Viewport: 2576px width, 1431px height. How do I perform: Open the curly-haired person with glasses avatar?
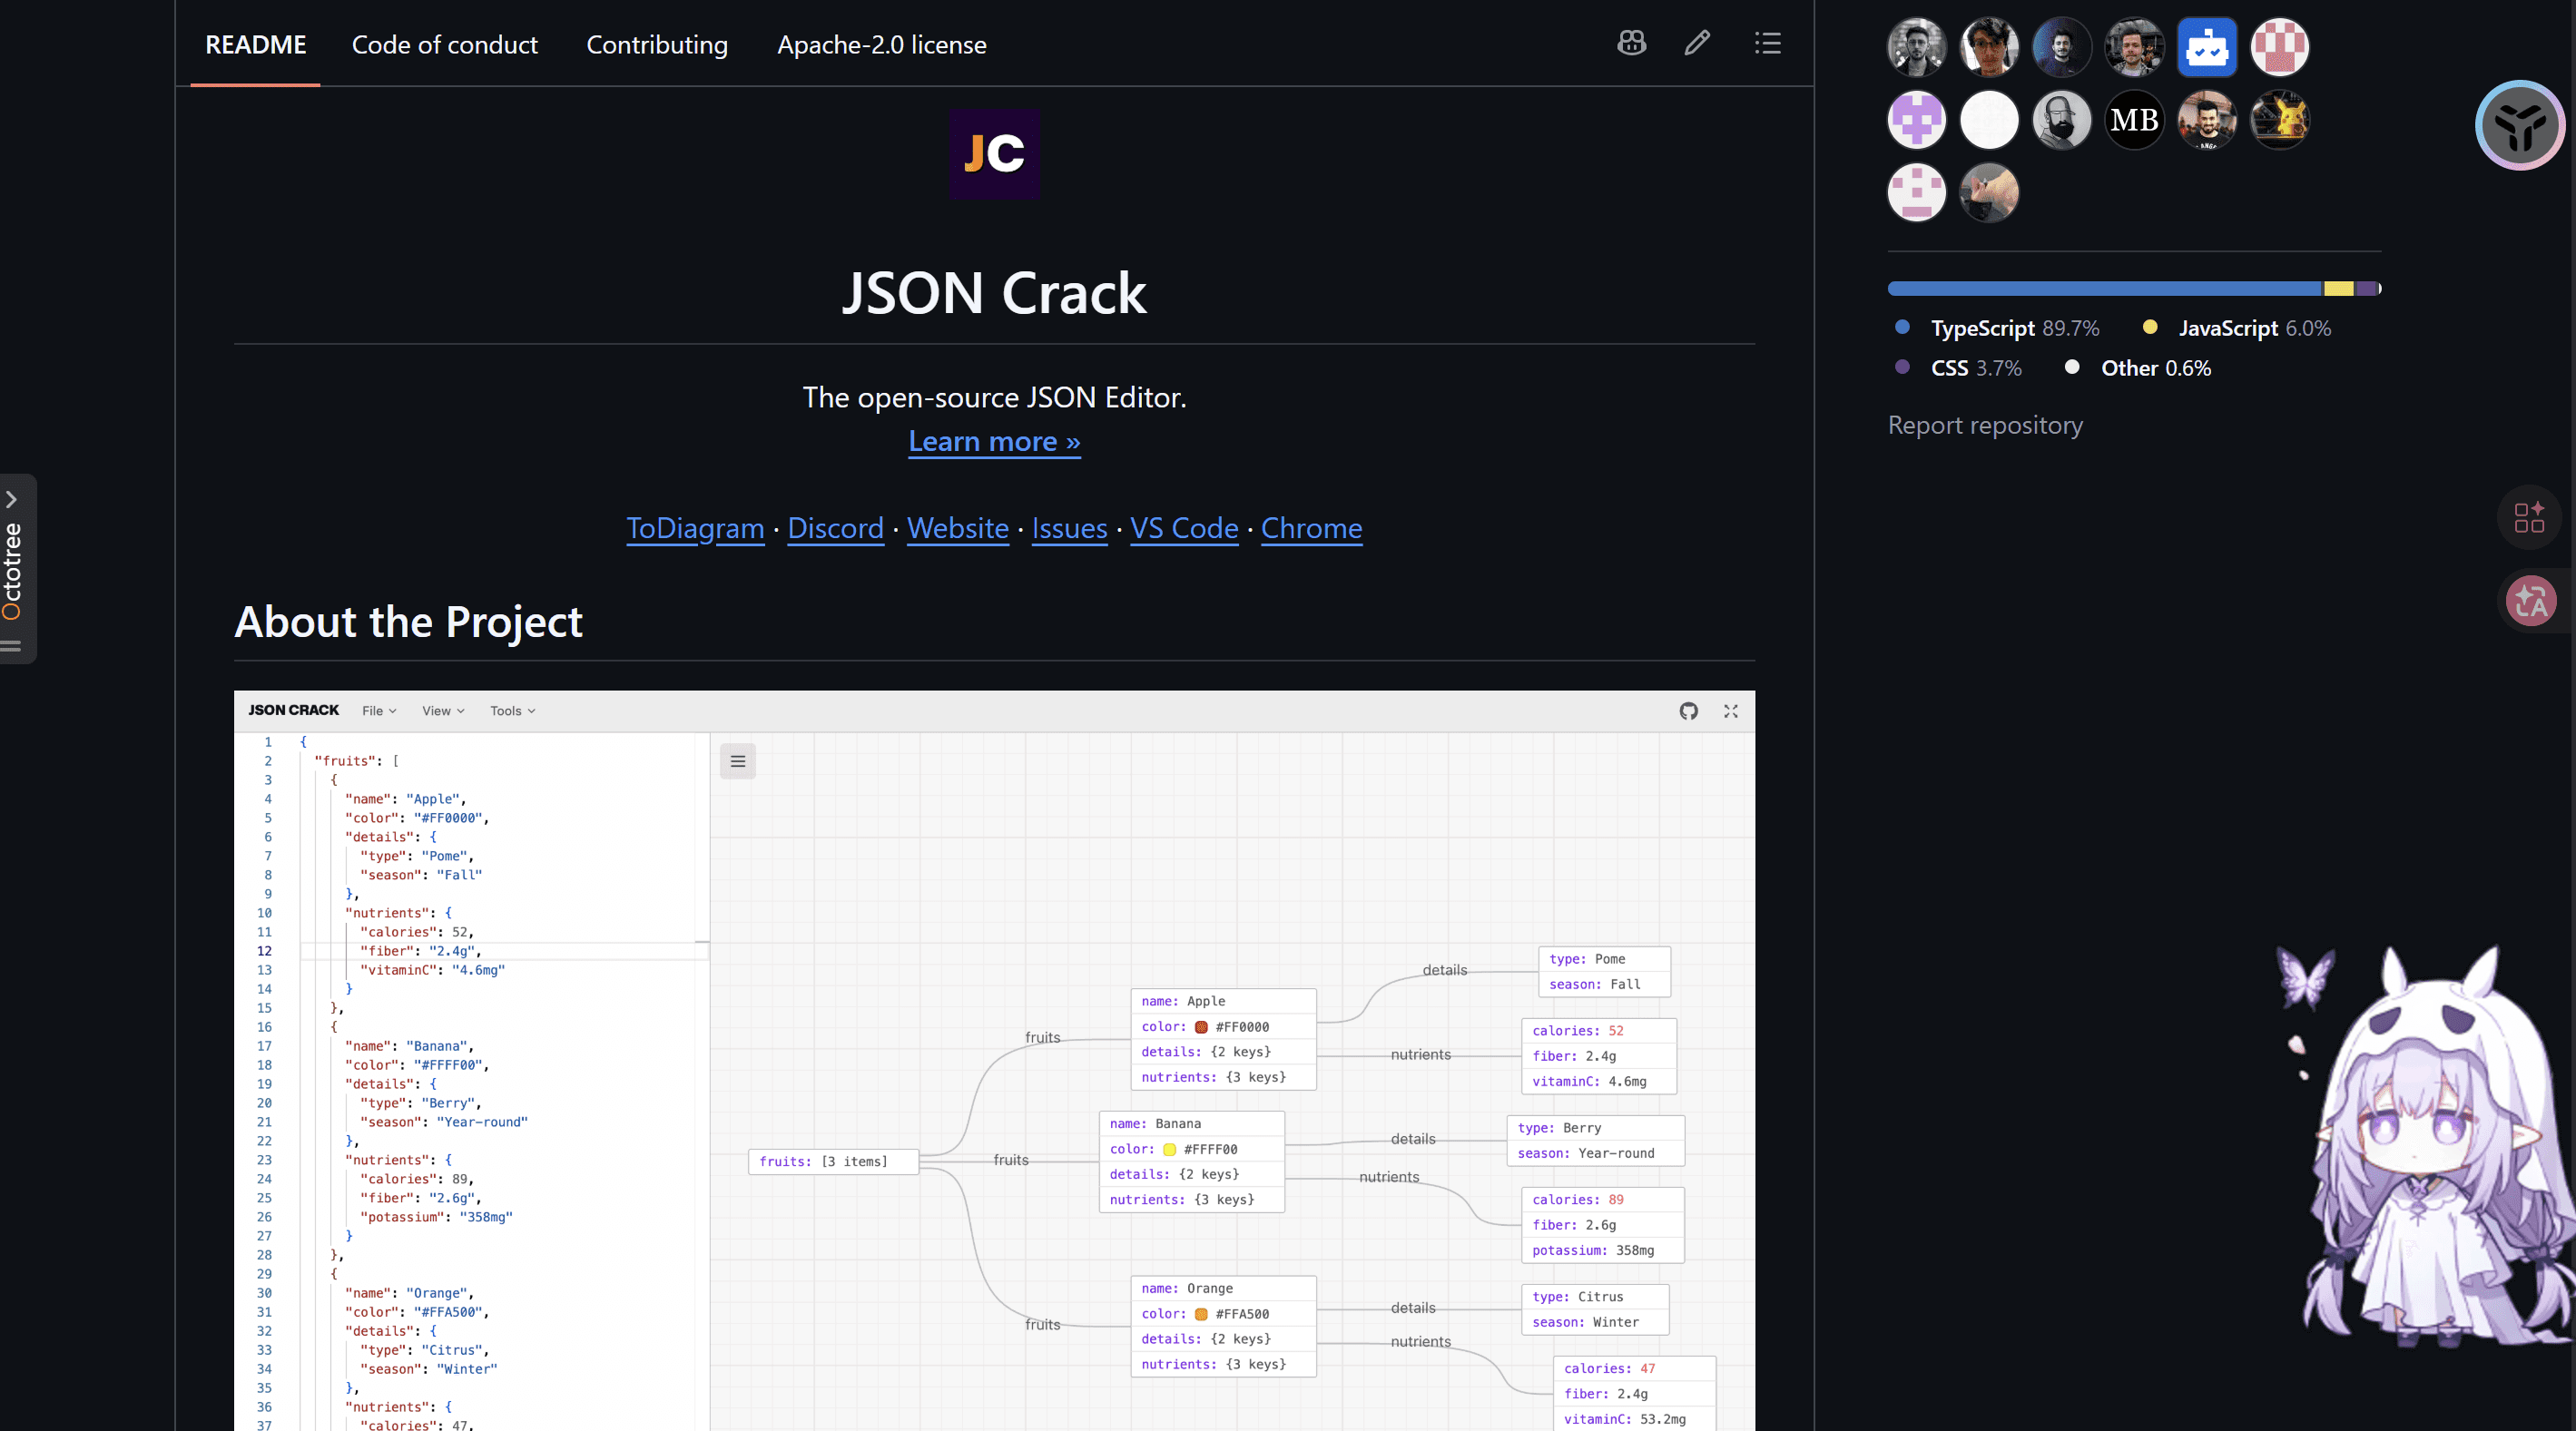tap(1989, 47)
